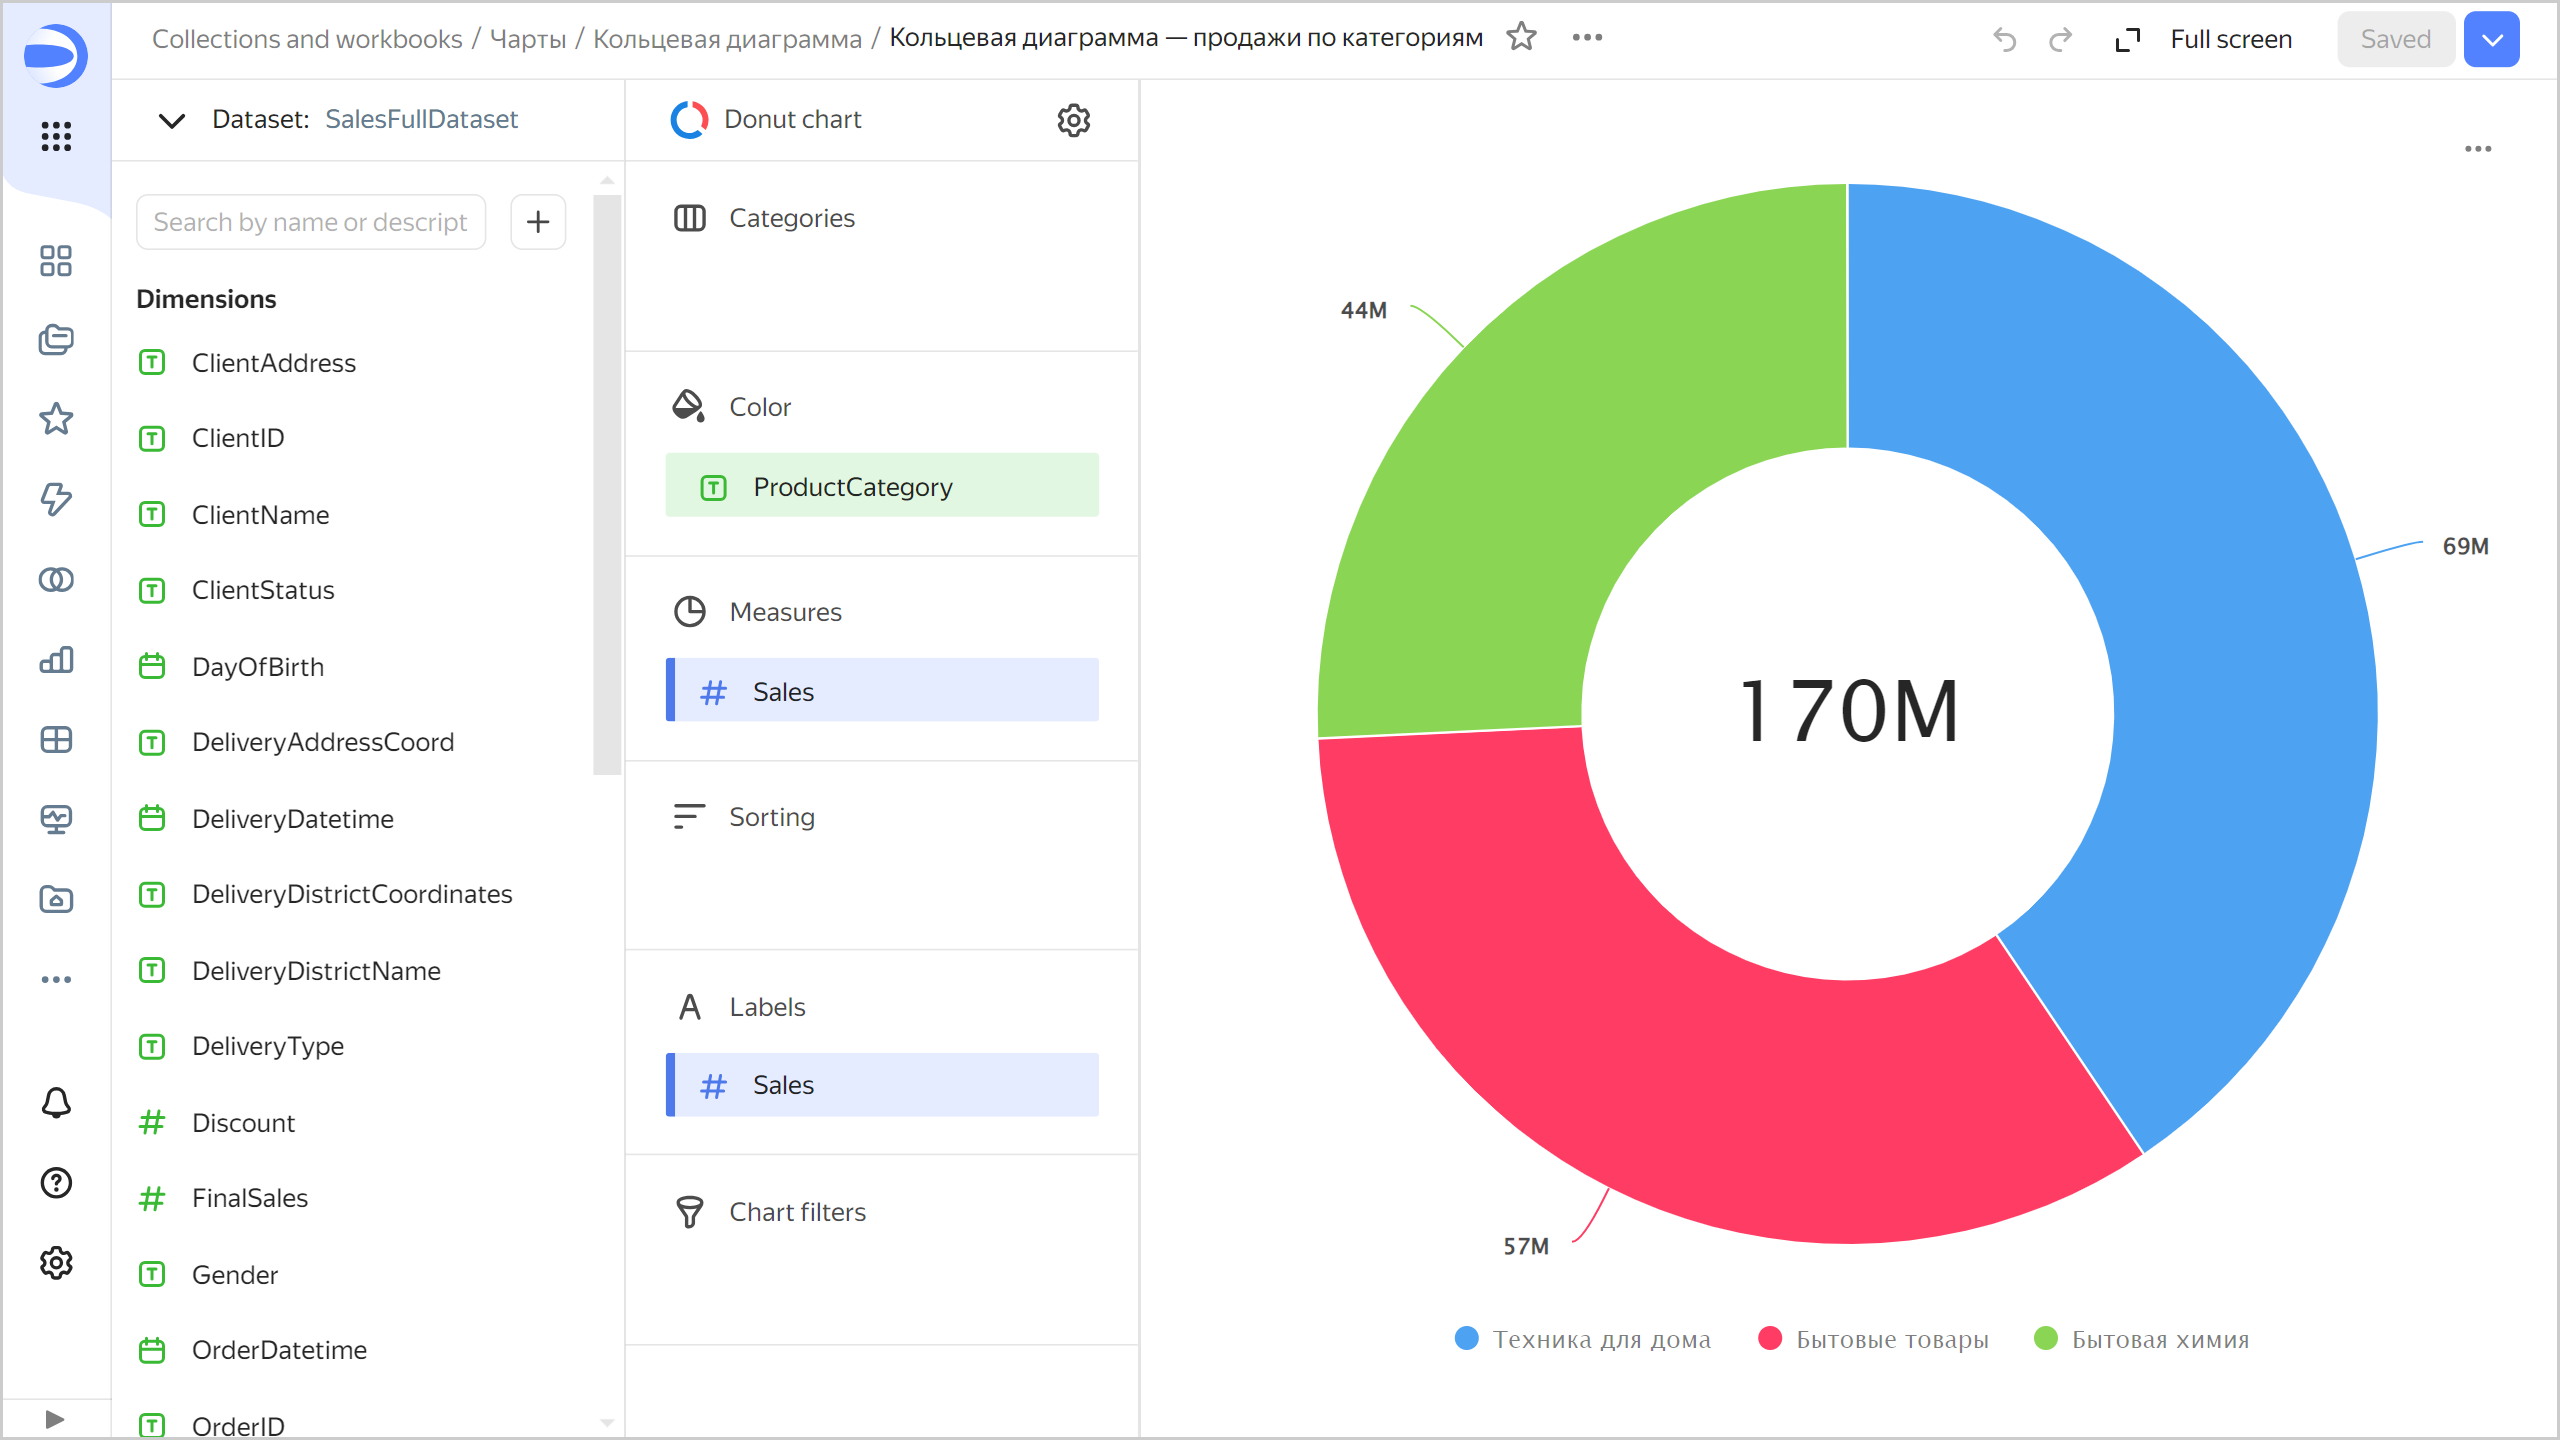Add chart to favorites with star icon

[x=1521, y=37]
